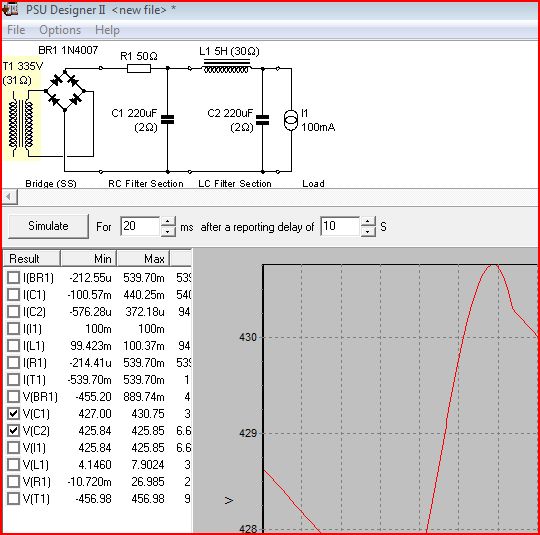540x535 pixels.
Task: Click the I(L1) Min value 99.423m
Action: click(91, 346)
